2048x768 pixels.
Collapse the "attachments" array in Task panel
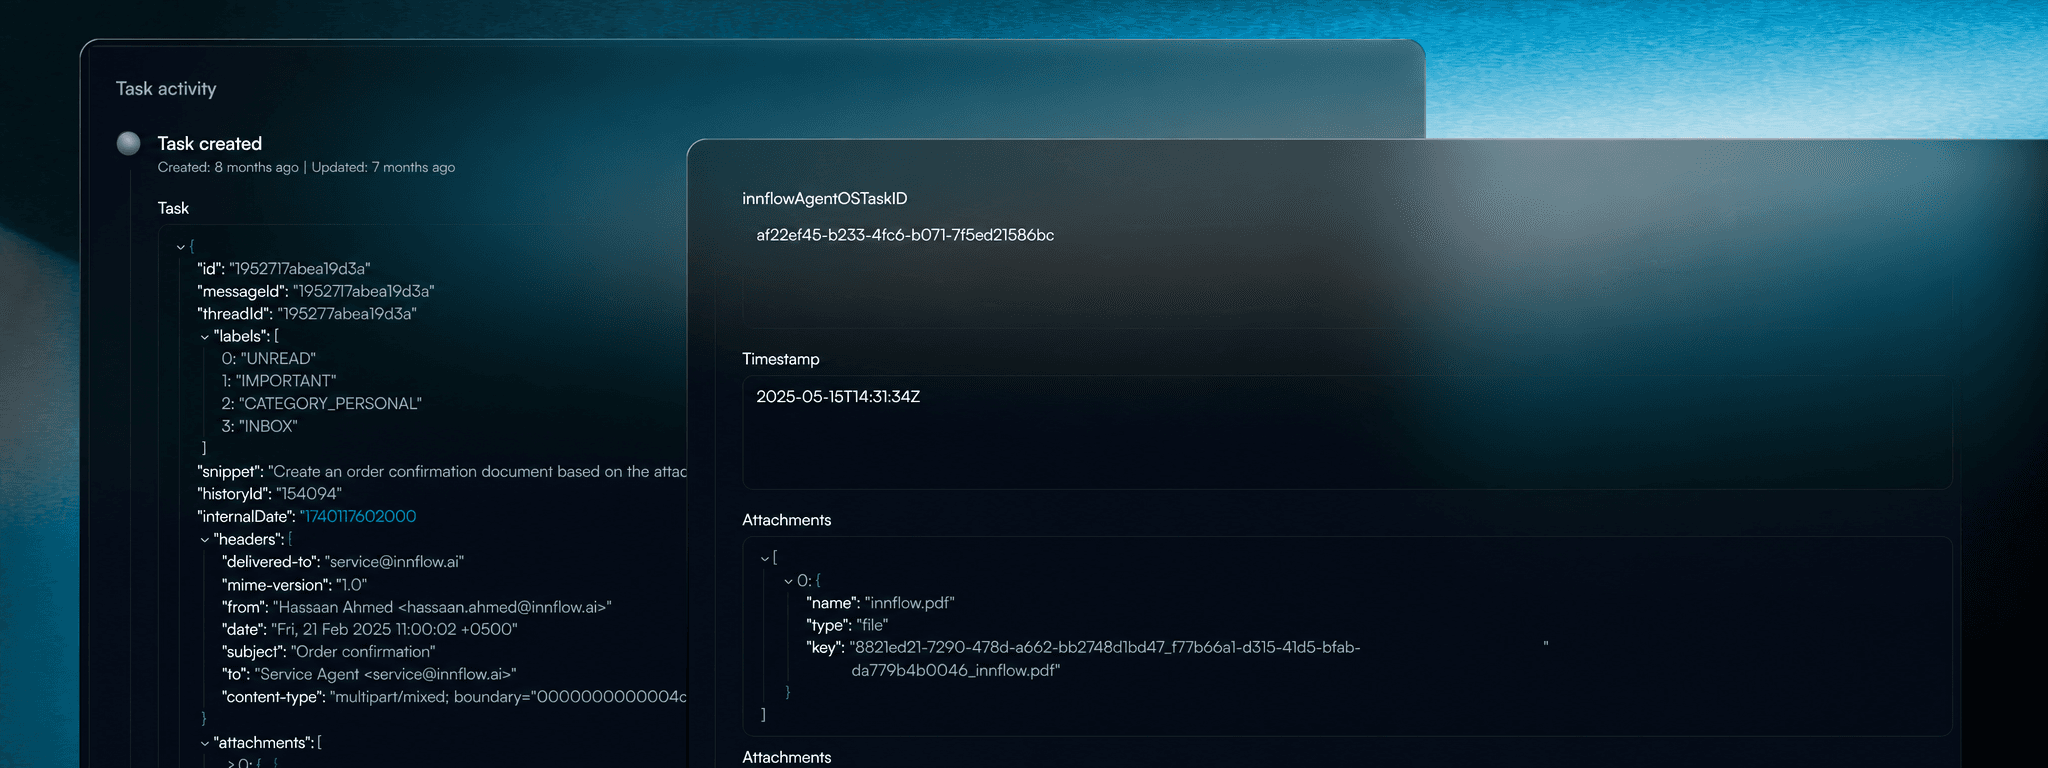pyautogui.click(x=205, y=744)
